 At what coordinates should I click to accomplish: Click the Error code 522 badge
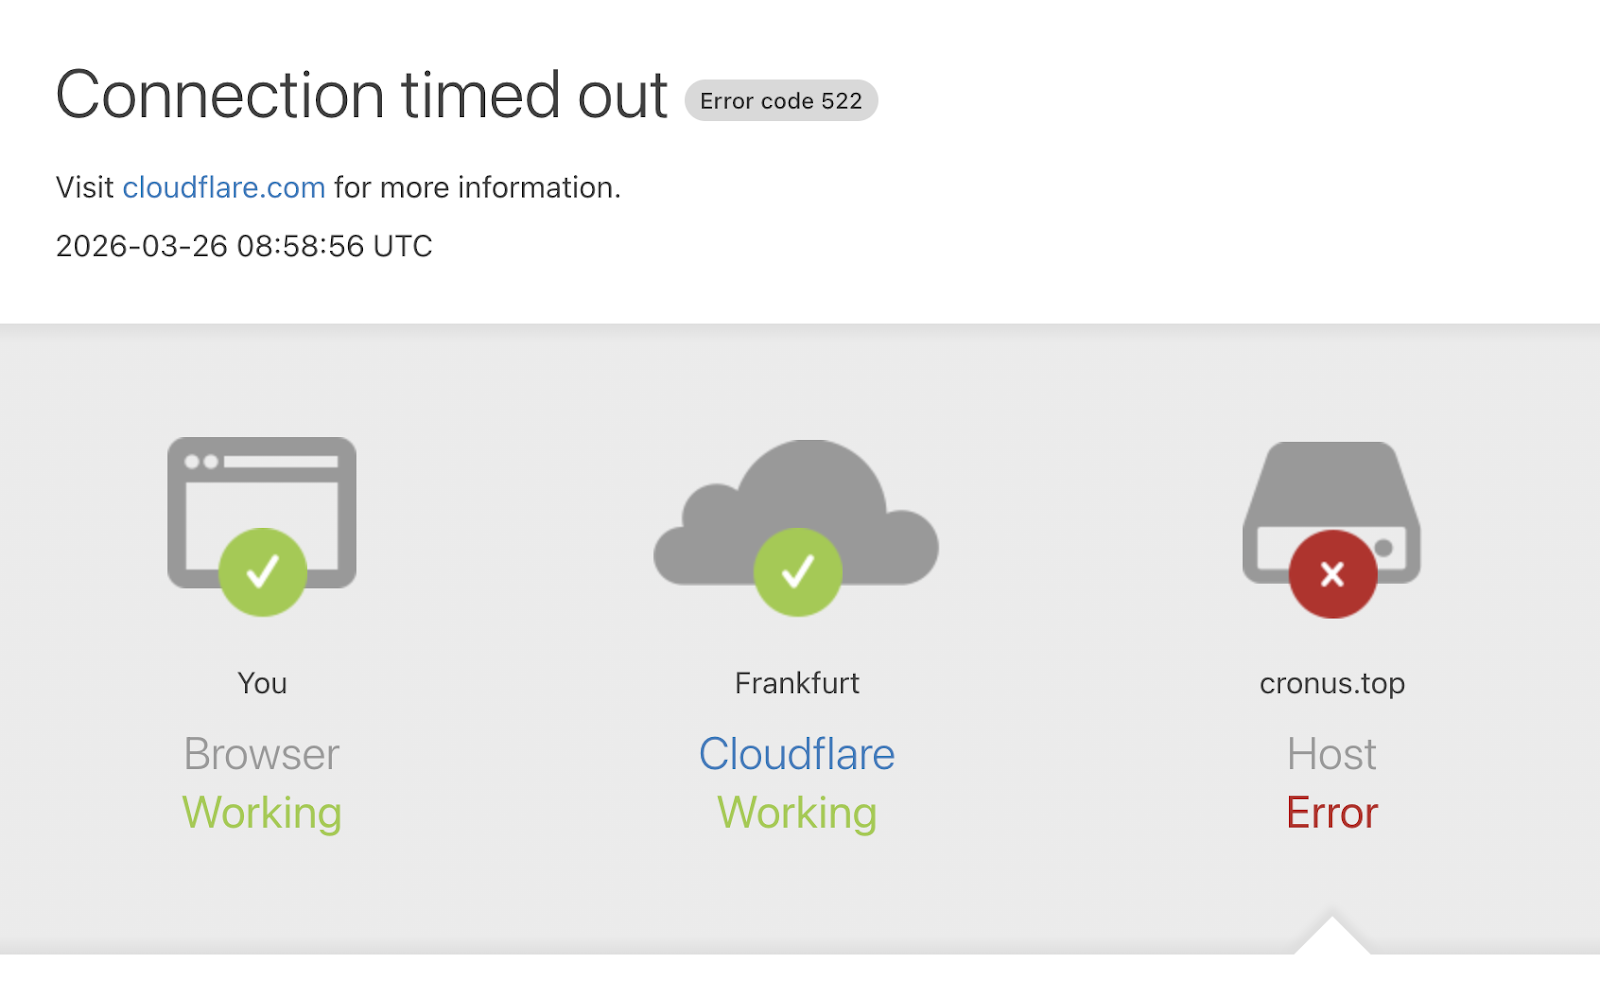781,101
